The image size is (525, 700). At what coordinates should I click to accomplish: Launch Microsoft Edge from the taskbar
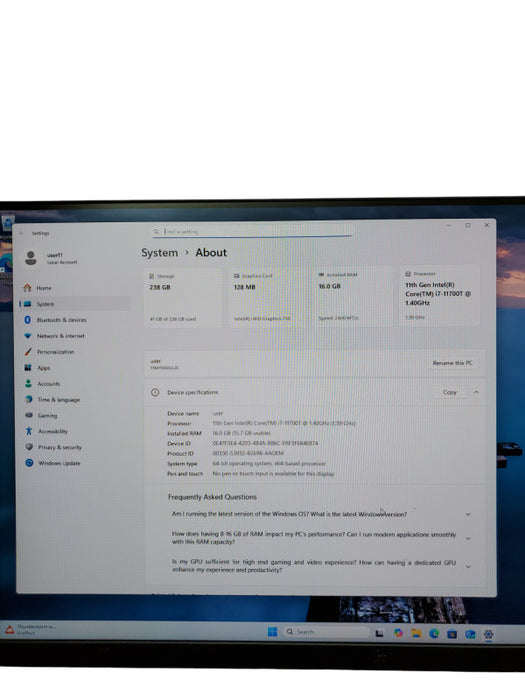tap(434, 633)
